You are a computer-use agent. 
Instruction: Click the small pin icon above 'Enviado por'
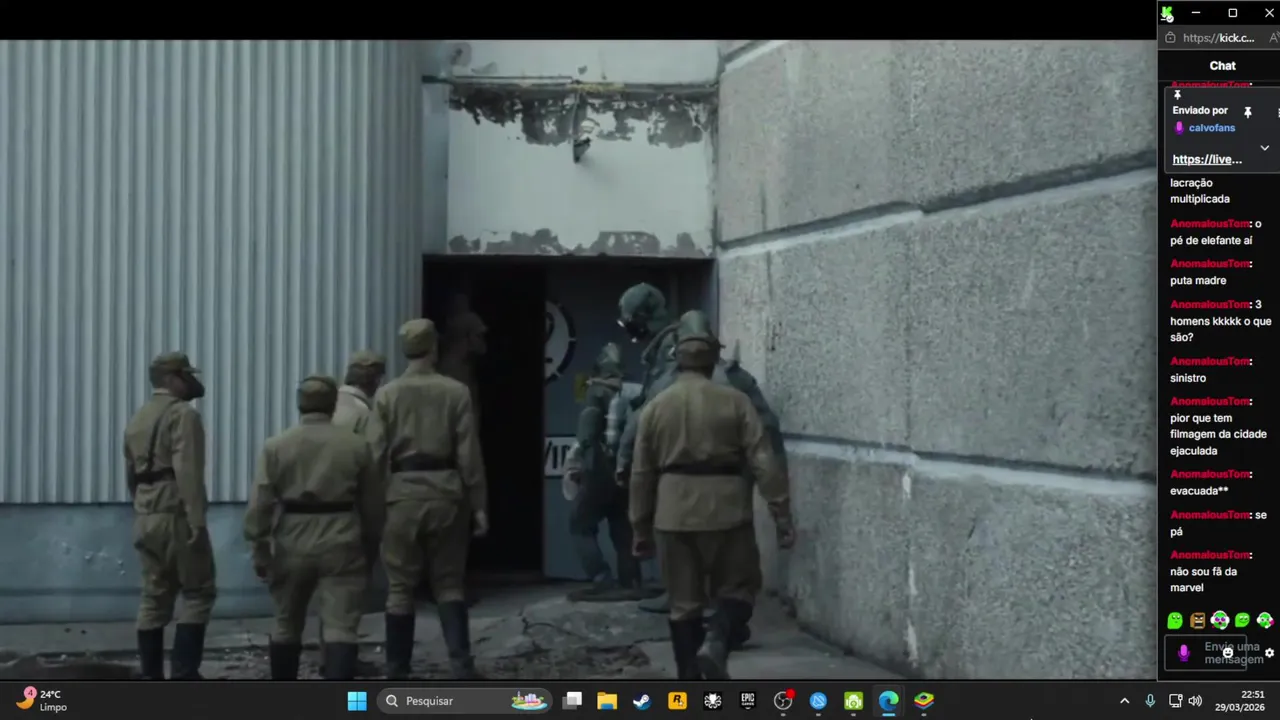1177,96
